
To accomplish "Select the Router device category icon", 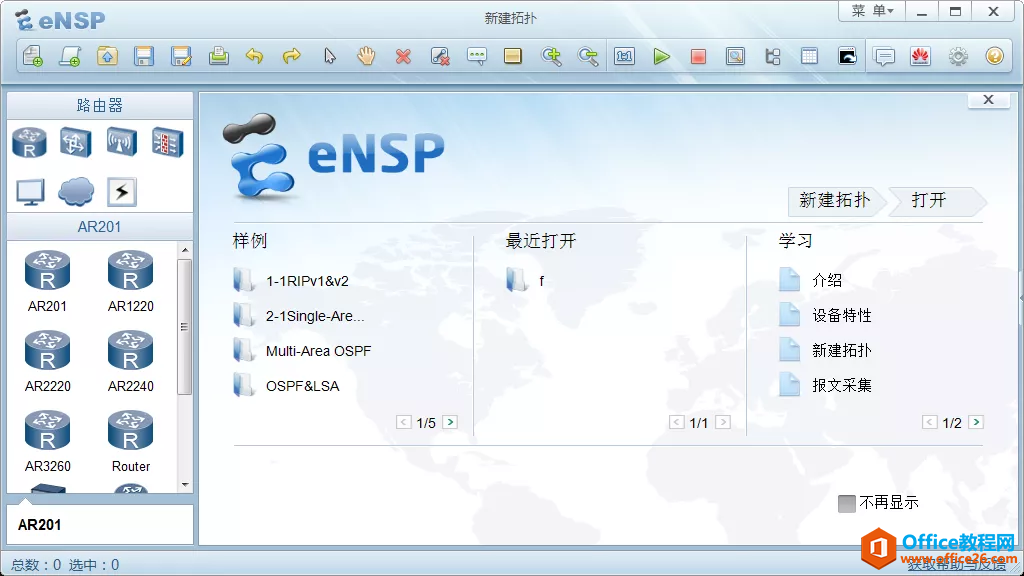I will (29, 142).
